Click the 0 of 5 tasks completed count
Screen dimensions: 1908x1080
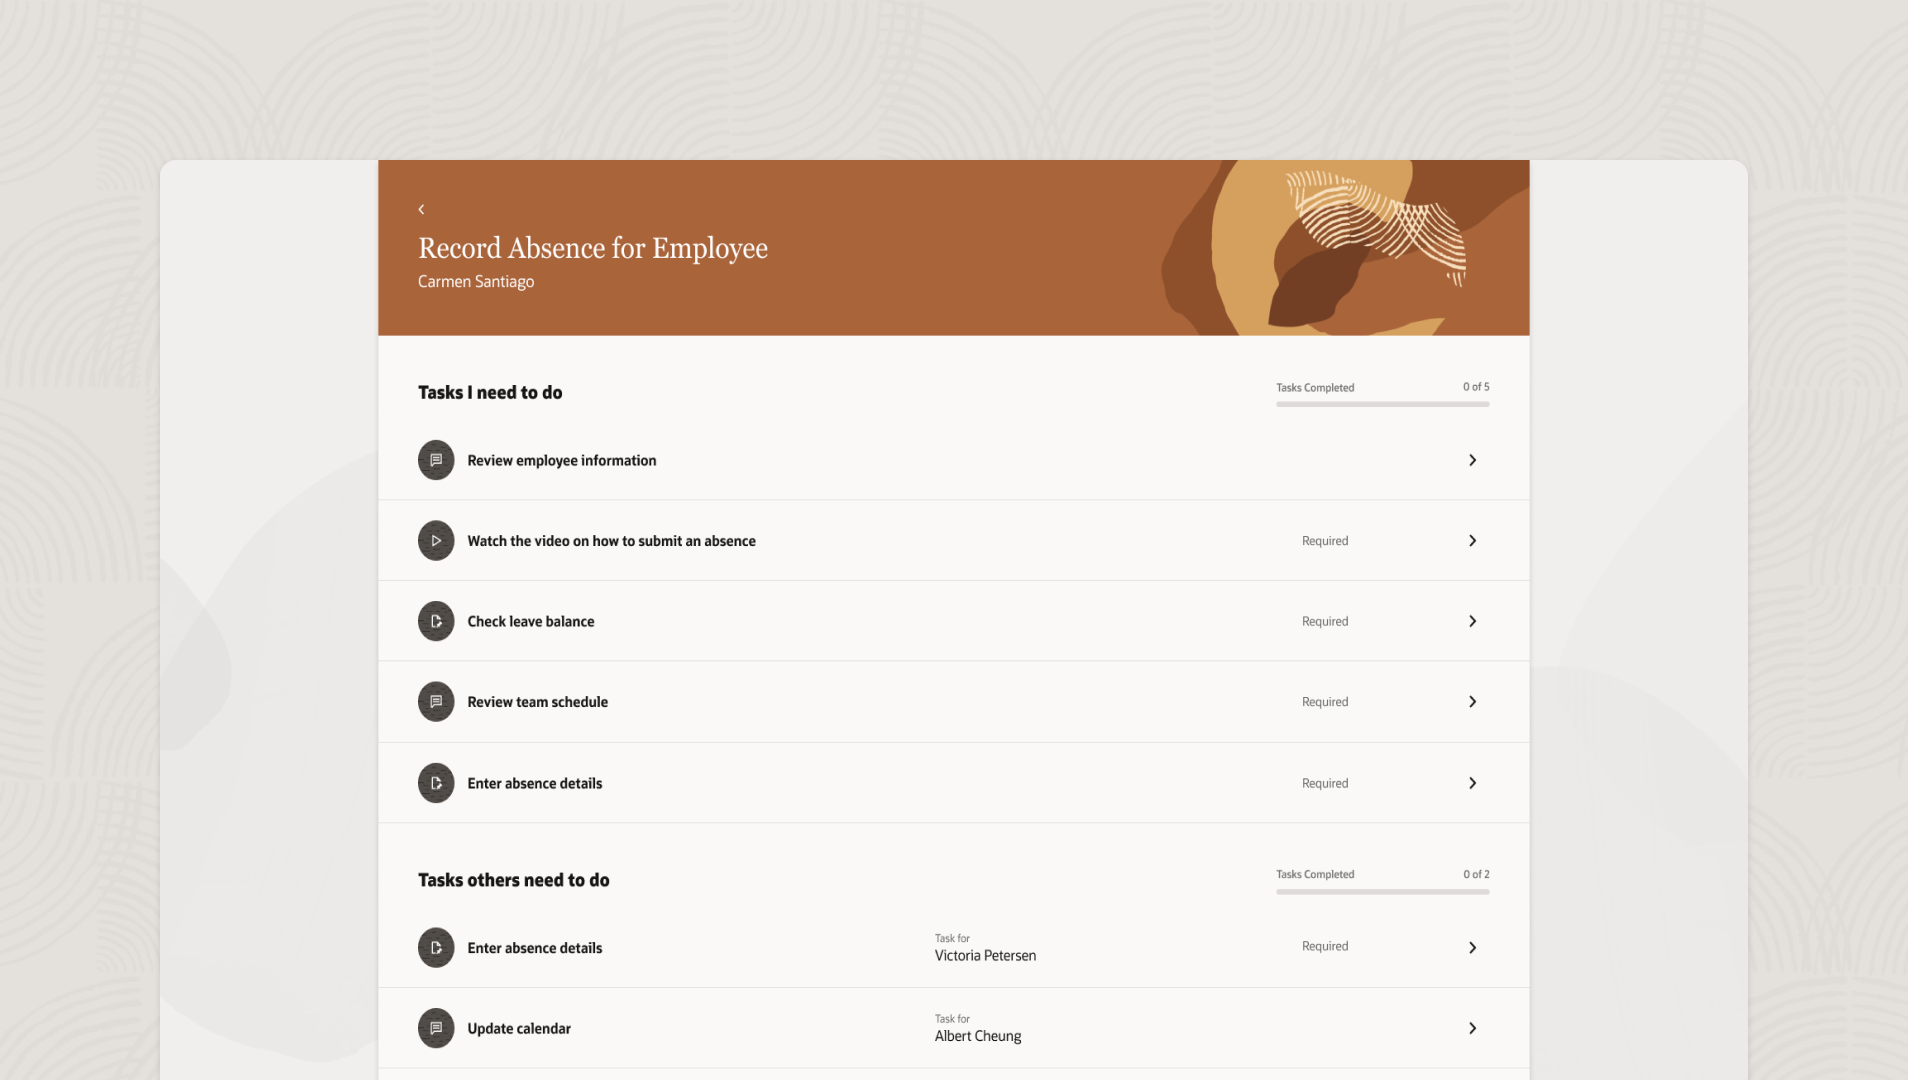tap(1476, 387)
